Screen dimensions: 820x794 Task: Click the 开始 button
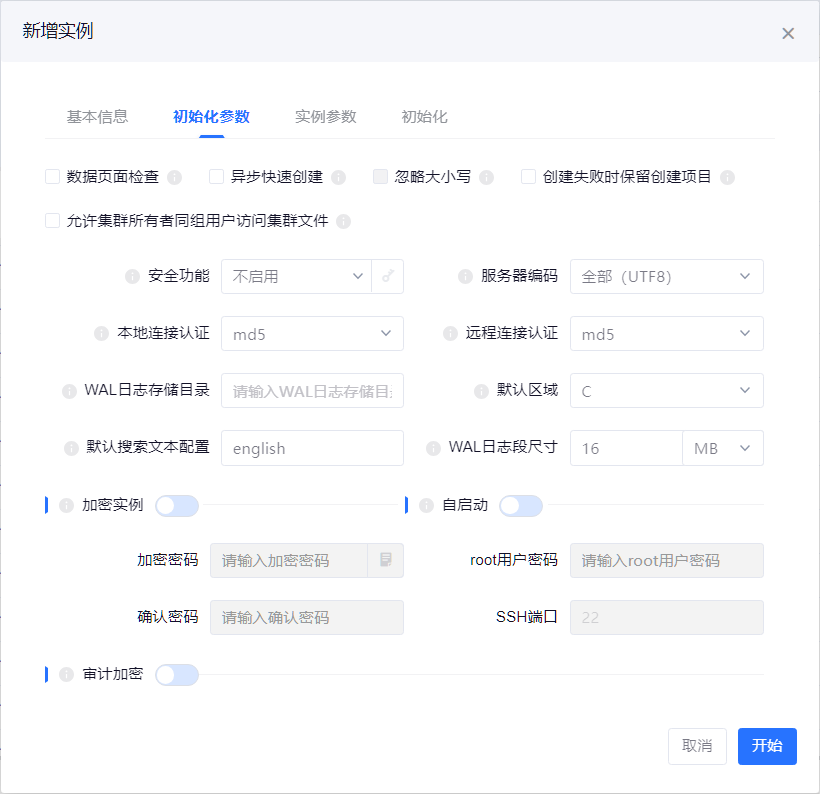(x=767, y=746)
